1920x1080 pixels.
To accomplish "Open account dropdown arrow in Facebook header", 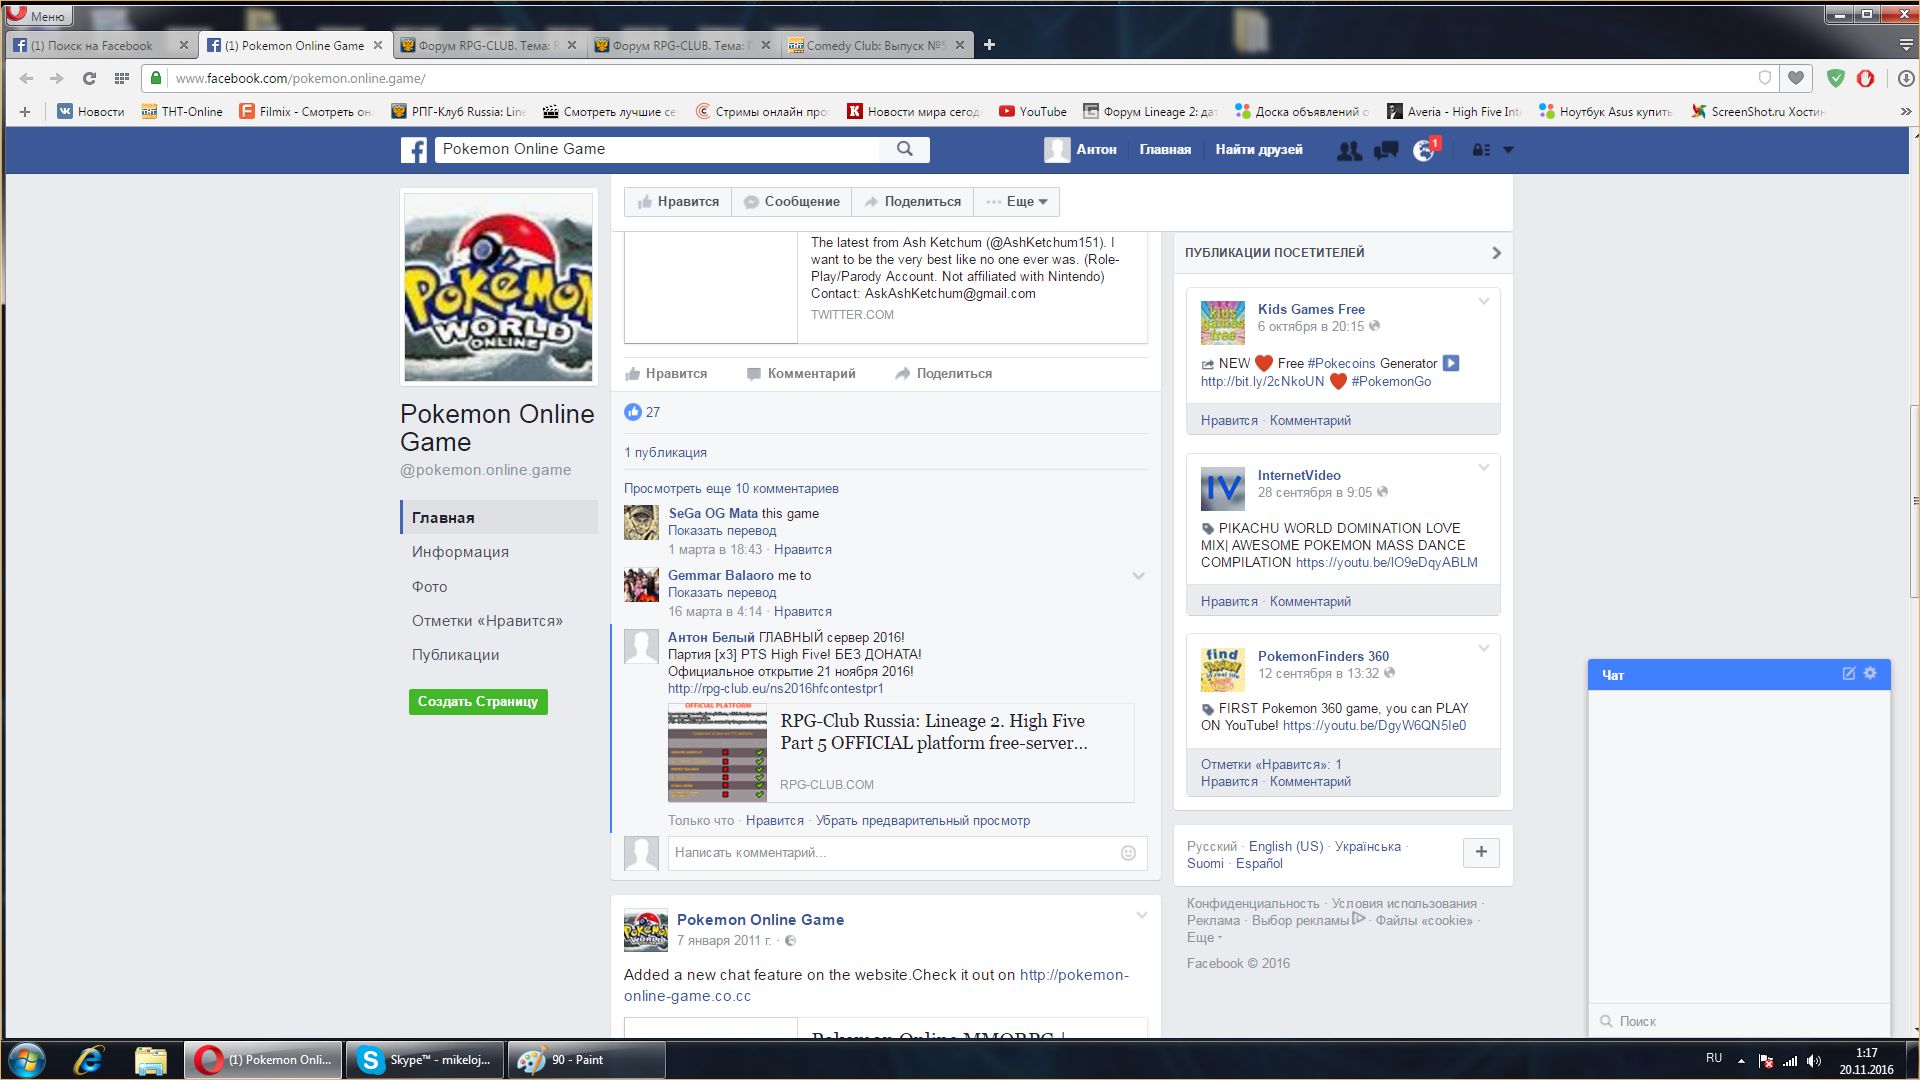I will coord(1508,150).
